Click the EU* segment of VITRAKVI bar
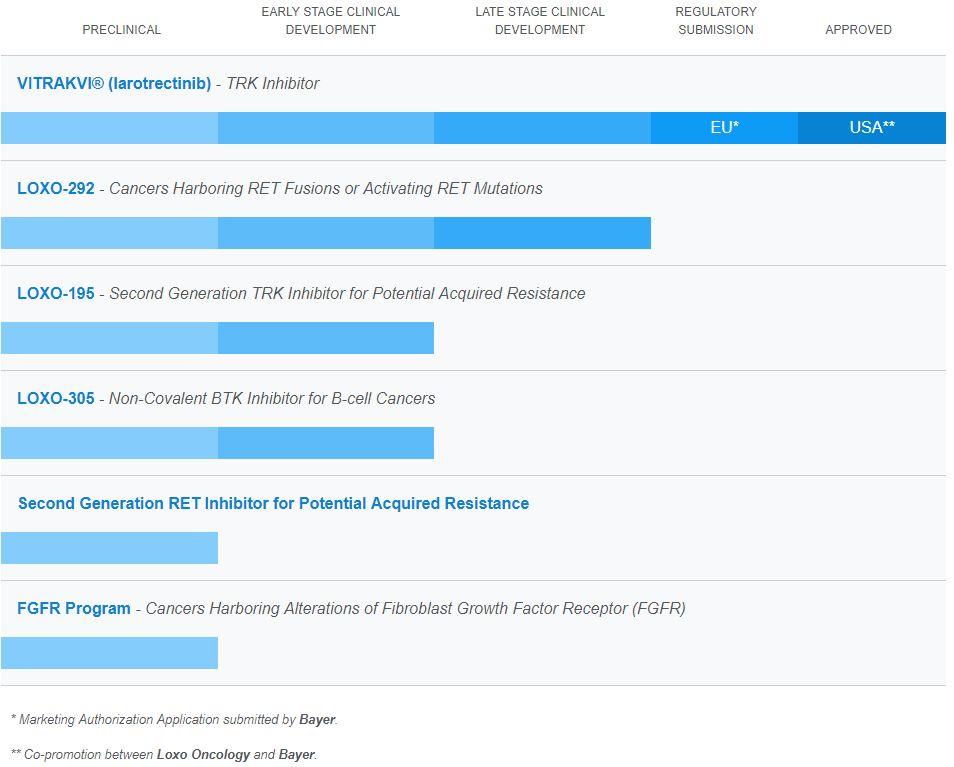Viewport: 954px width, 767px height. tap(725, 128)
